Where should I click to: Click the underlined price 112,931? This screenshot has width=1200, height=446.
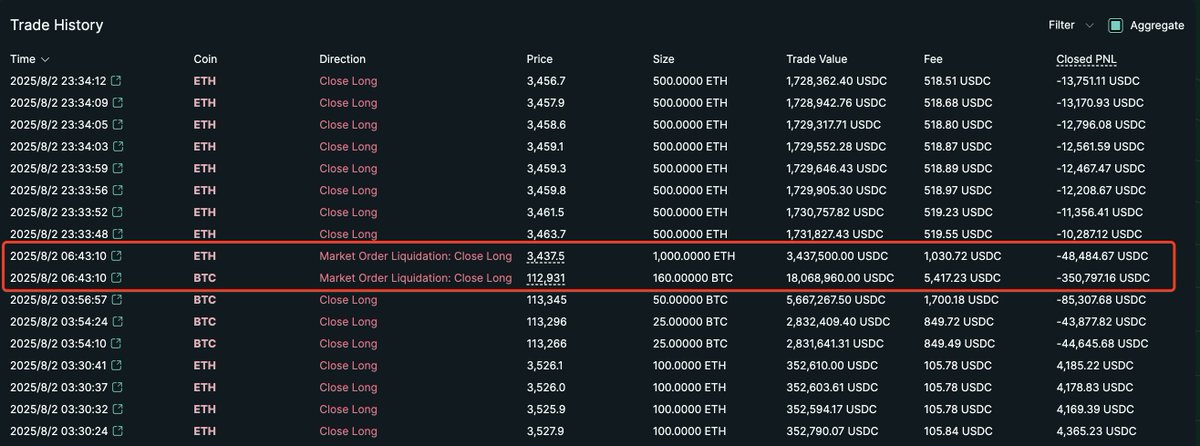click(546, 278)
